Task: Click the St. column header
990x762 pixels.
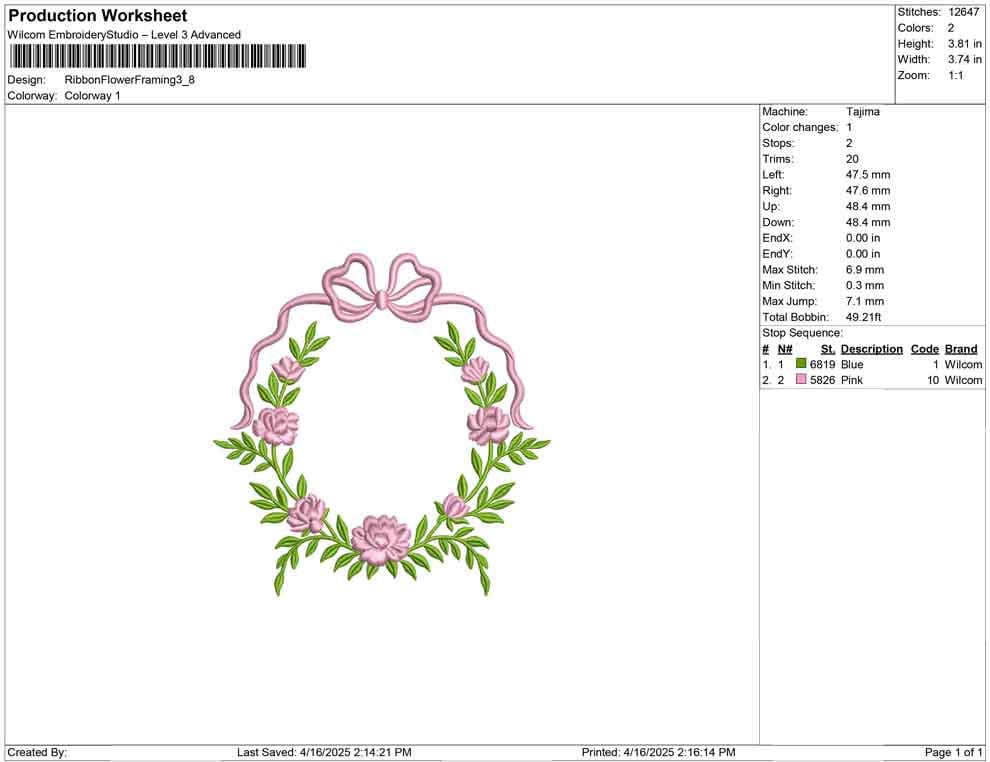Action: coord(827,348)
